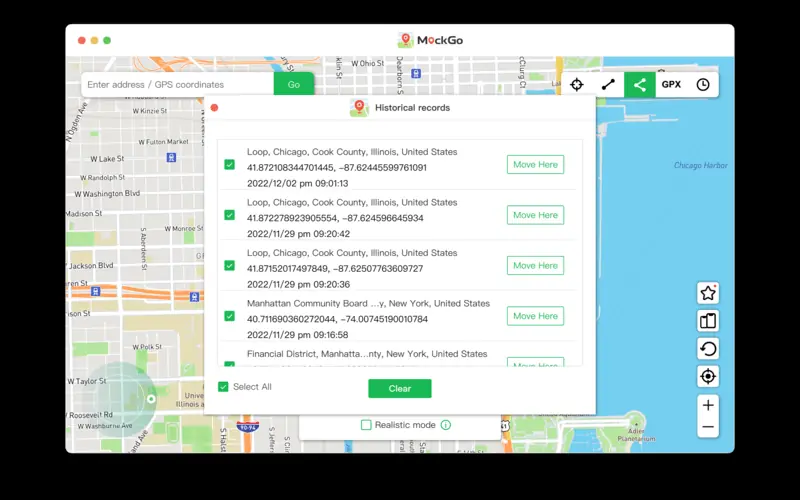800x500 pixels.
Task: Move Here for 2022/12/02 record
Action: point(535,165)
